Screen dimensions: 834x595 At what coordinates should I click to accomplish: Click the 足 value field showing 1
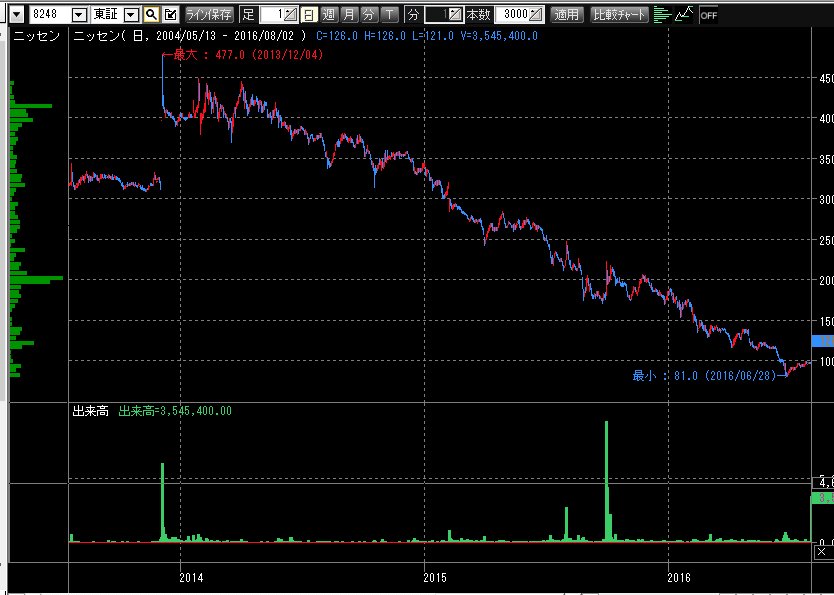click(271, 15)
